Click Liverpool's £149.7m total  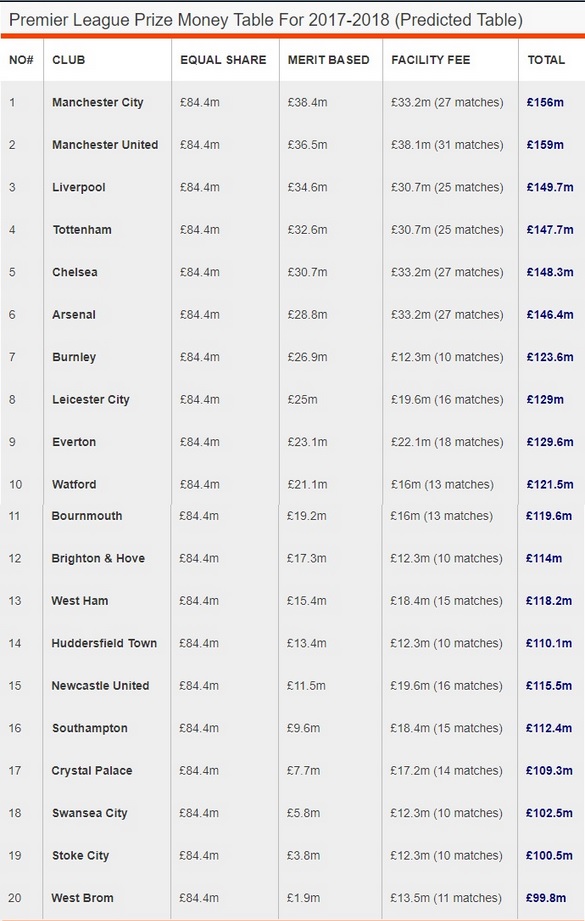(x=550, y=187)
